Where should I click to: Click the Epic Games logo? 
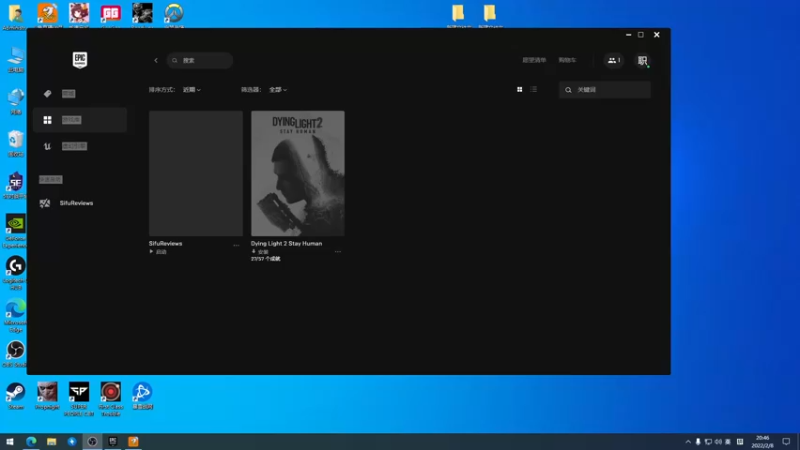(80, 60)
